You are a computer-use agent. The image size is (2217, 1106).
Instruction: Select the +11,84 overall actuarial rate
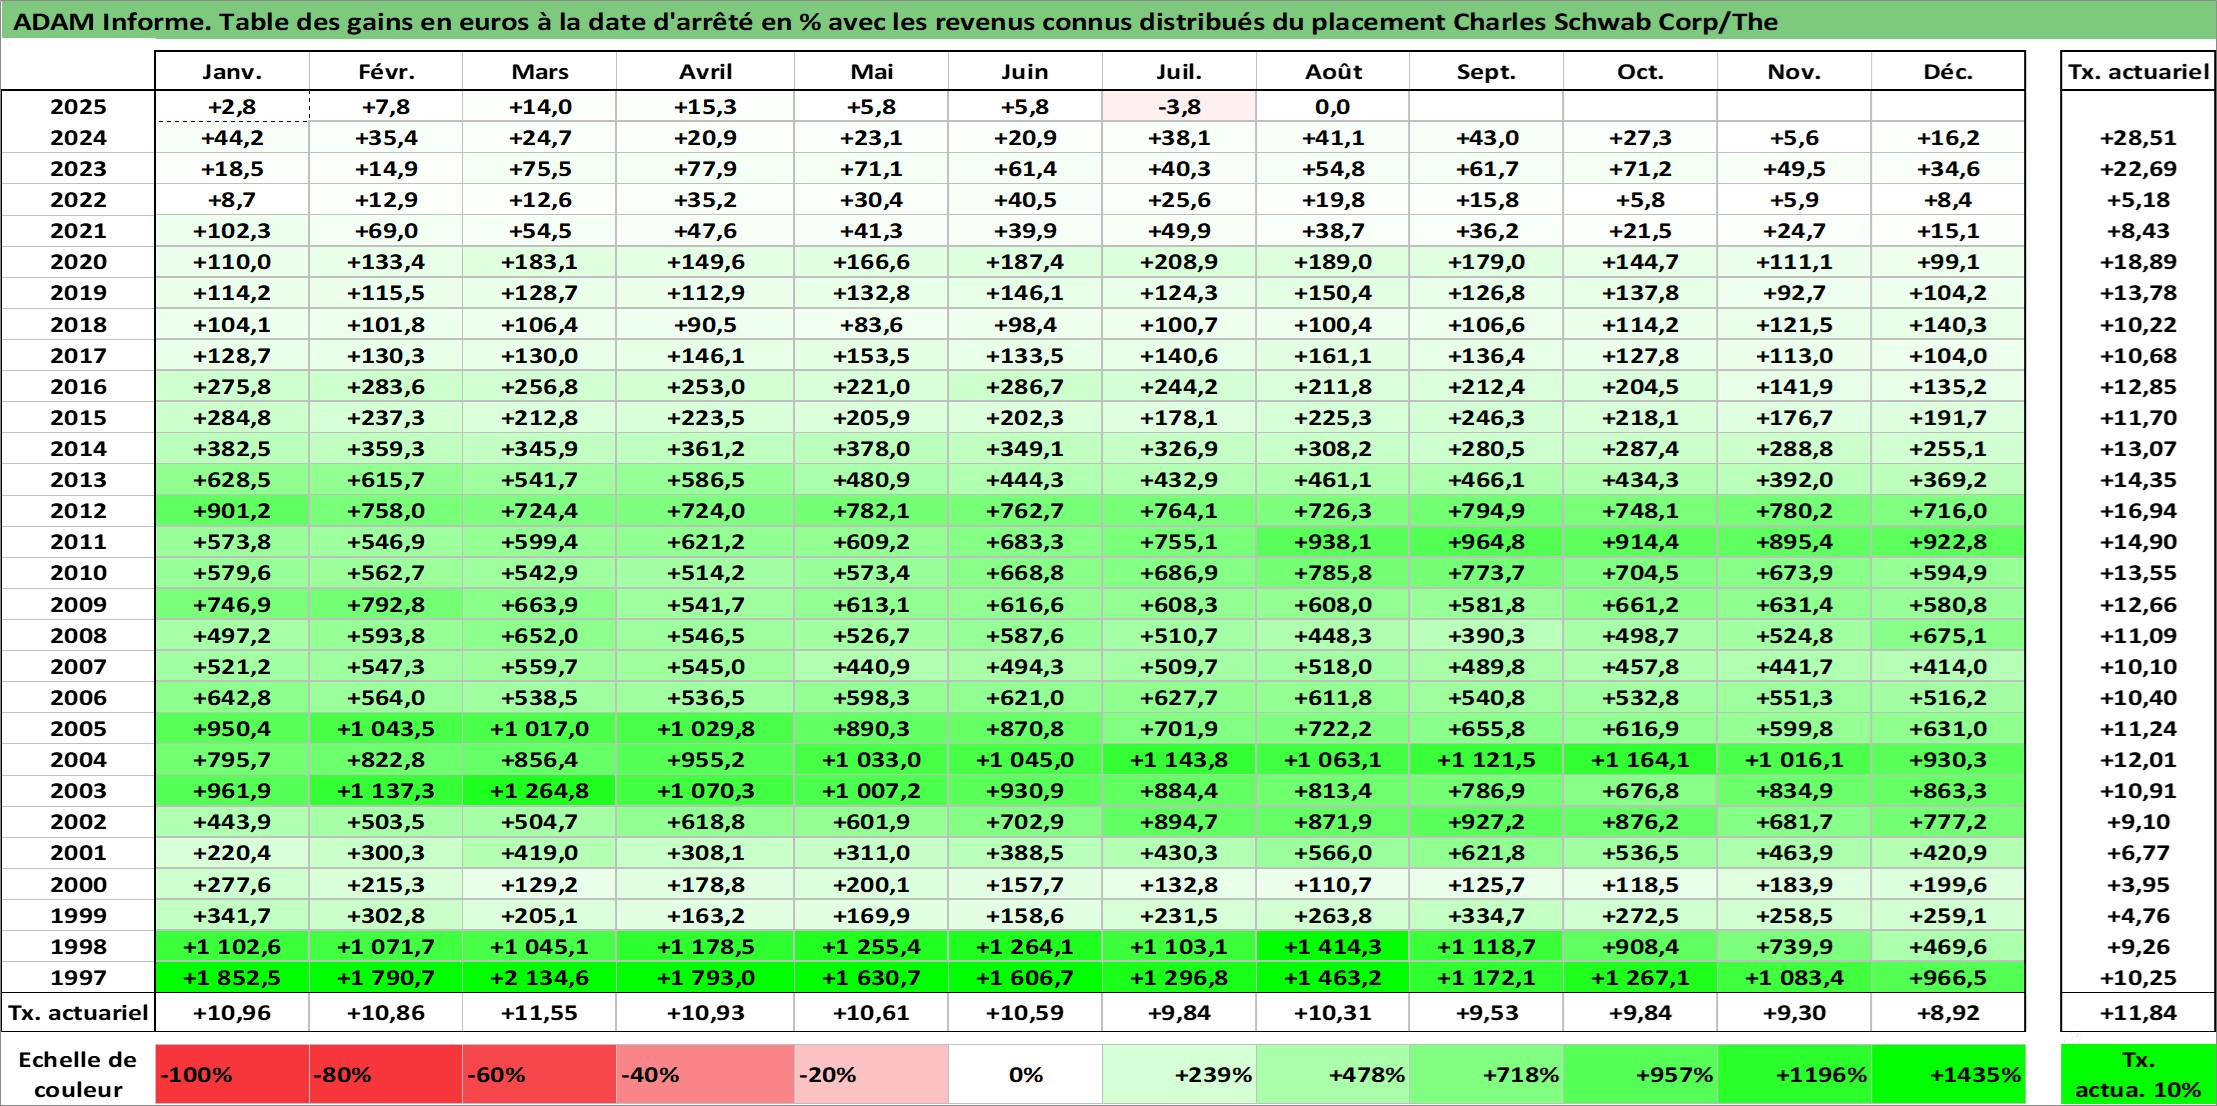click(2138, 1012)
